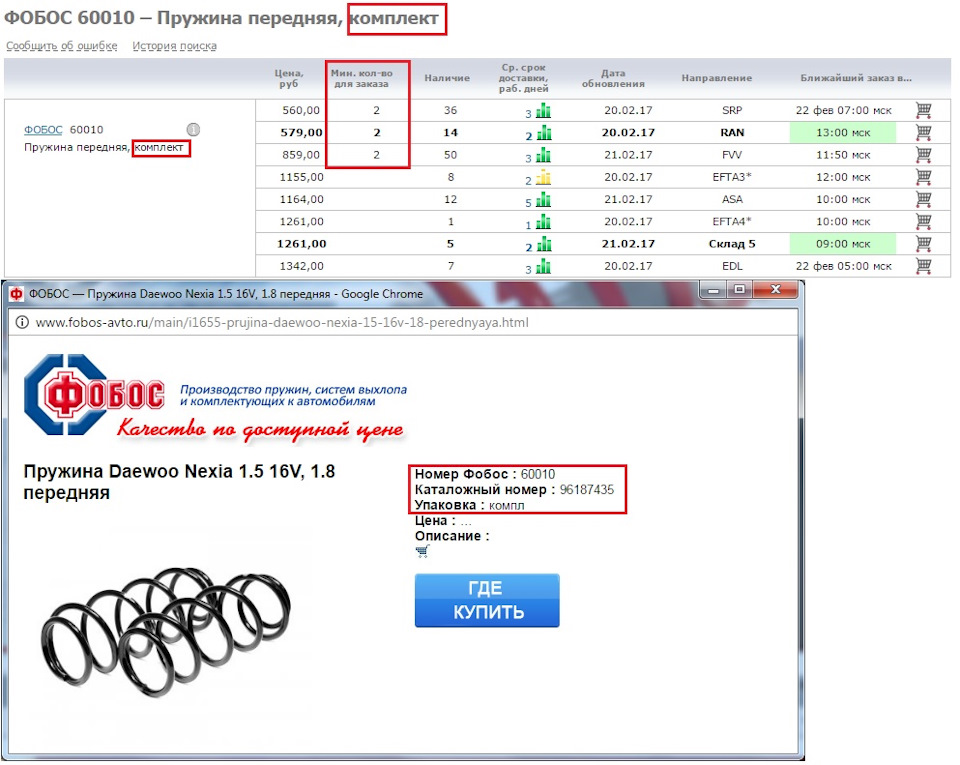This screenshot has height=765, width=960.
Task: Click the SRP direction cell
Action: (x=732, y=110)
